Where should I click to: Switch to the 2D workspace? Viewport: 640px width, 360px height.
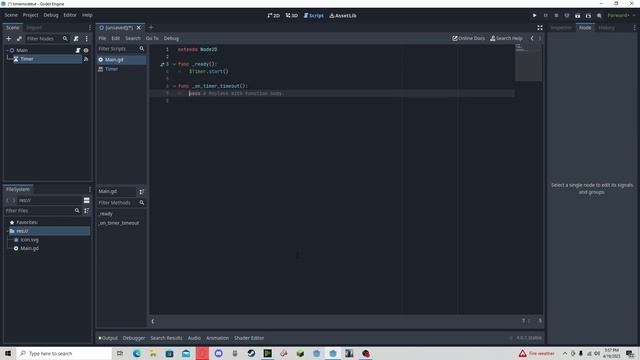(273, 16)
